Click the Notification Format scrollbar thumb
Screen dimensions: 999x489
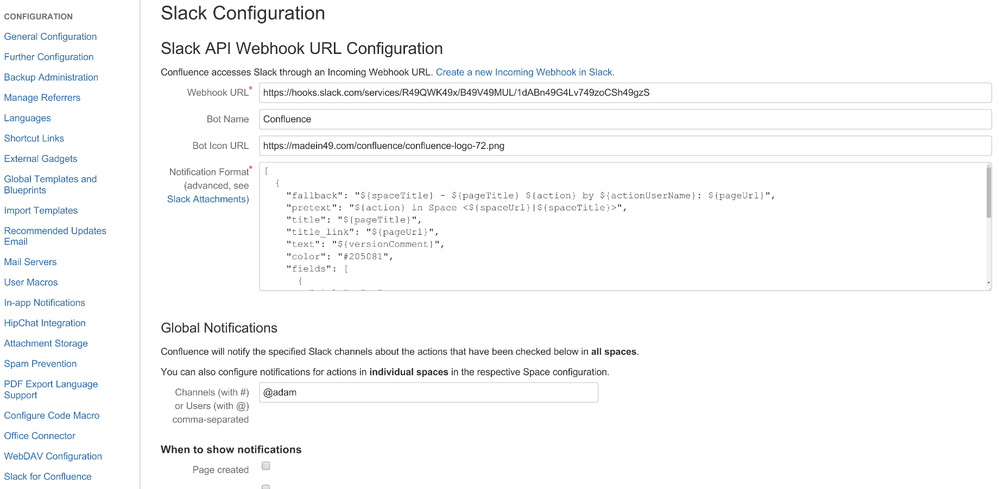(988, 192)
